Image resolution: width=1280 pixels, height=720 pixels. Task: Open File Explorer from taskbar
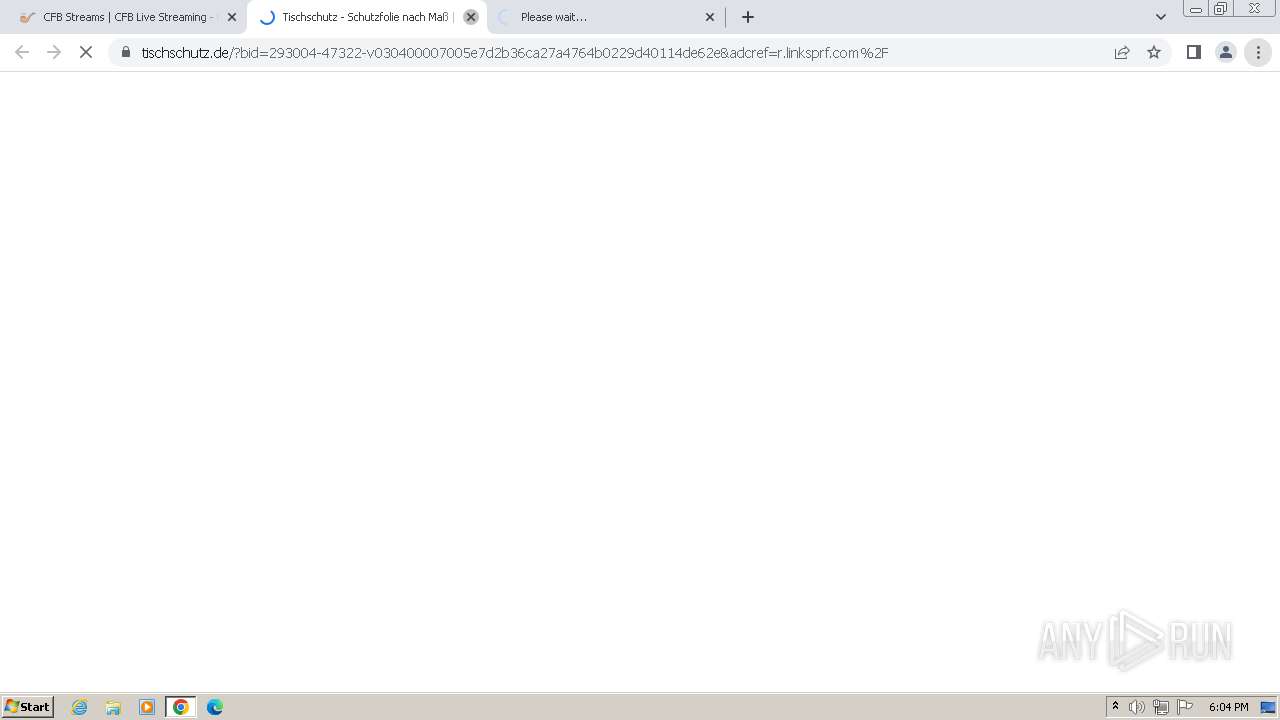coord(113,707)
